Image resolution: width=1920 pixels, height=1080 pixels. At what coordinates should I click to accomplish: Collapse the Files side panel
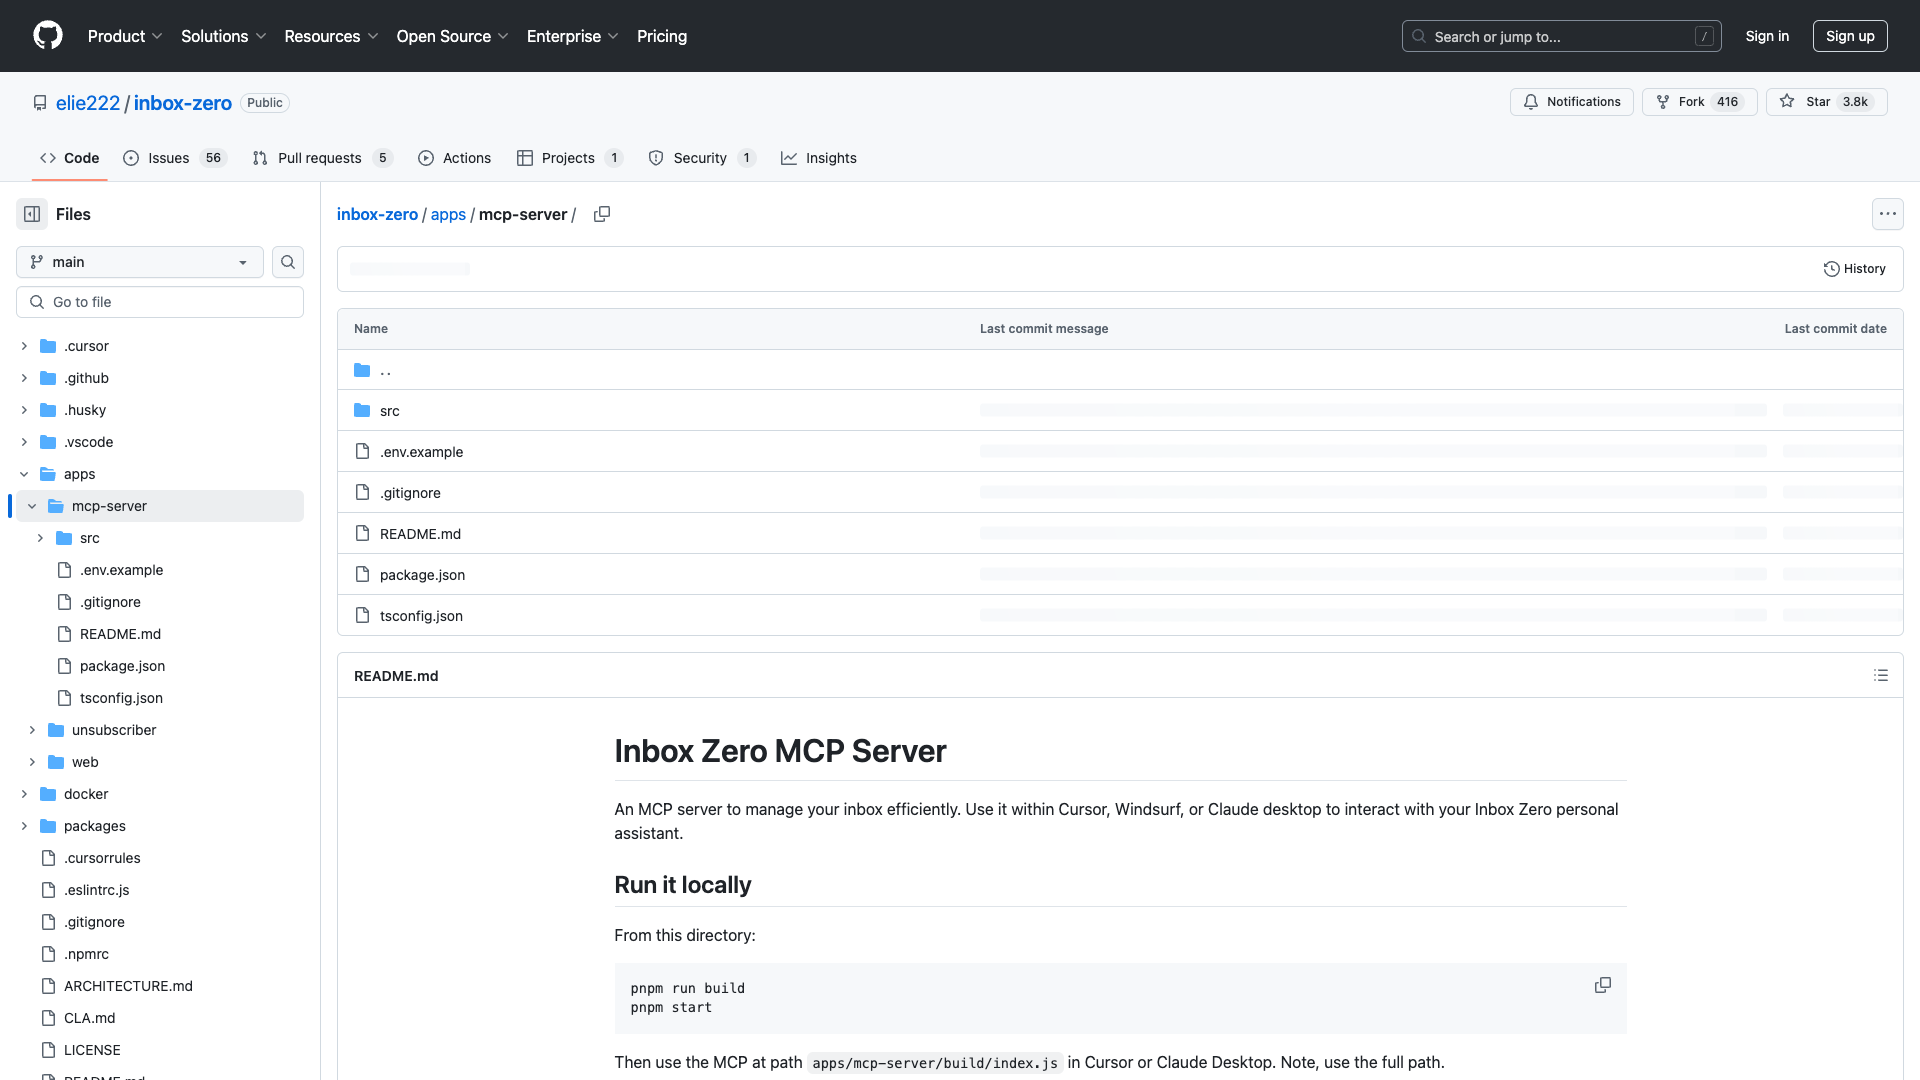point(31,214)
